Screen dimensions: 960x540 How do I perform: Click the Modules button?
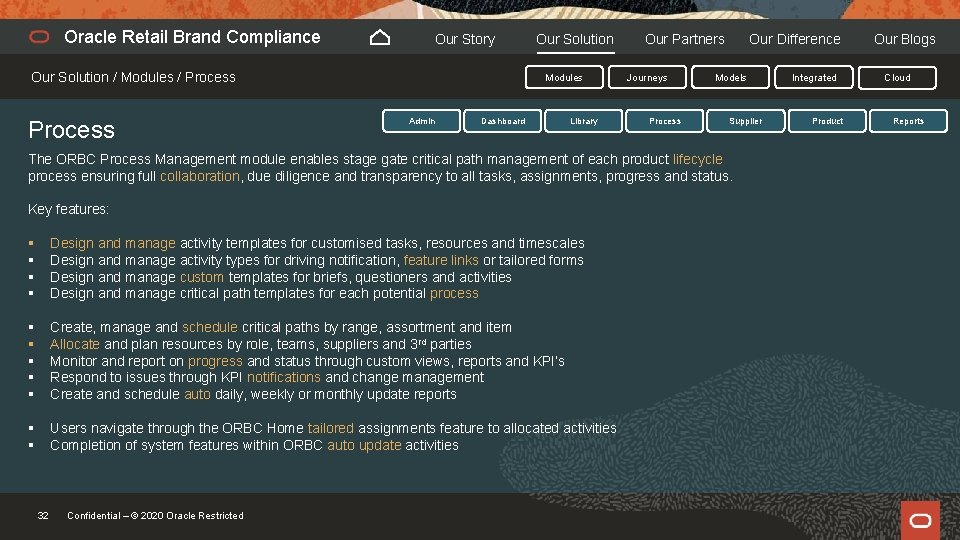pos(564,78)
